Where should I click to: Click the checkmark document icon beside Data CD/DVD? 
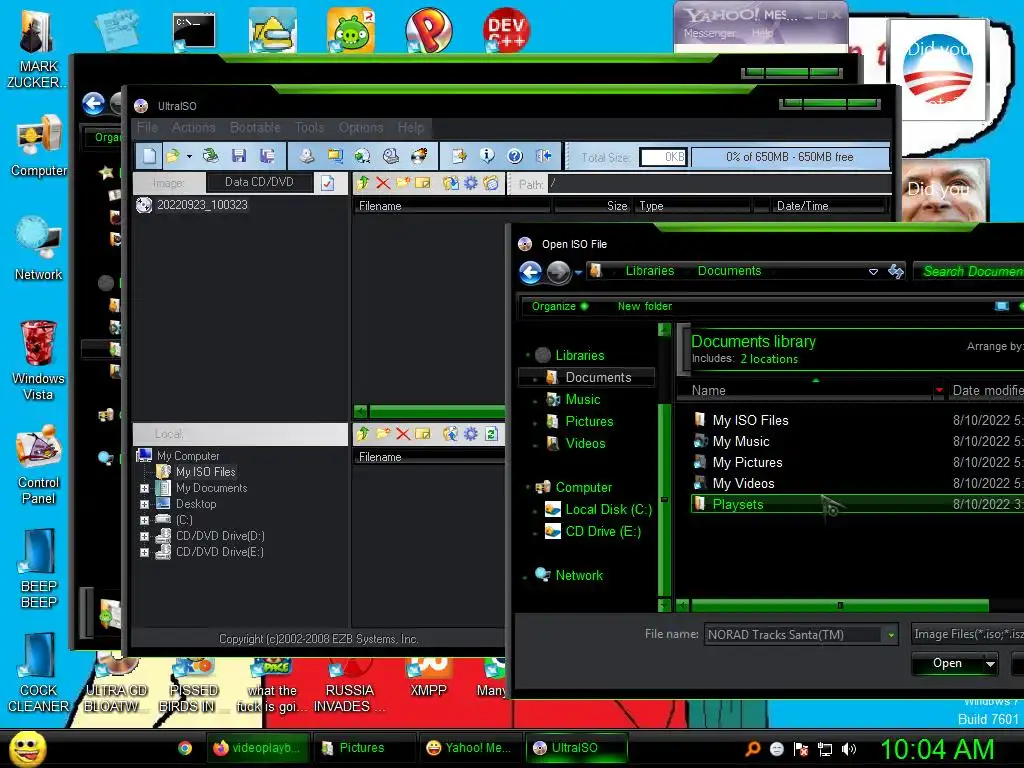tap(327, 183)
